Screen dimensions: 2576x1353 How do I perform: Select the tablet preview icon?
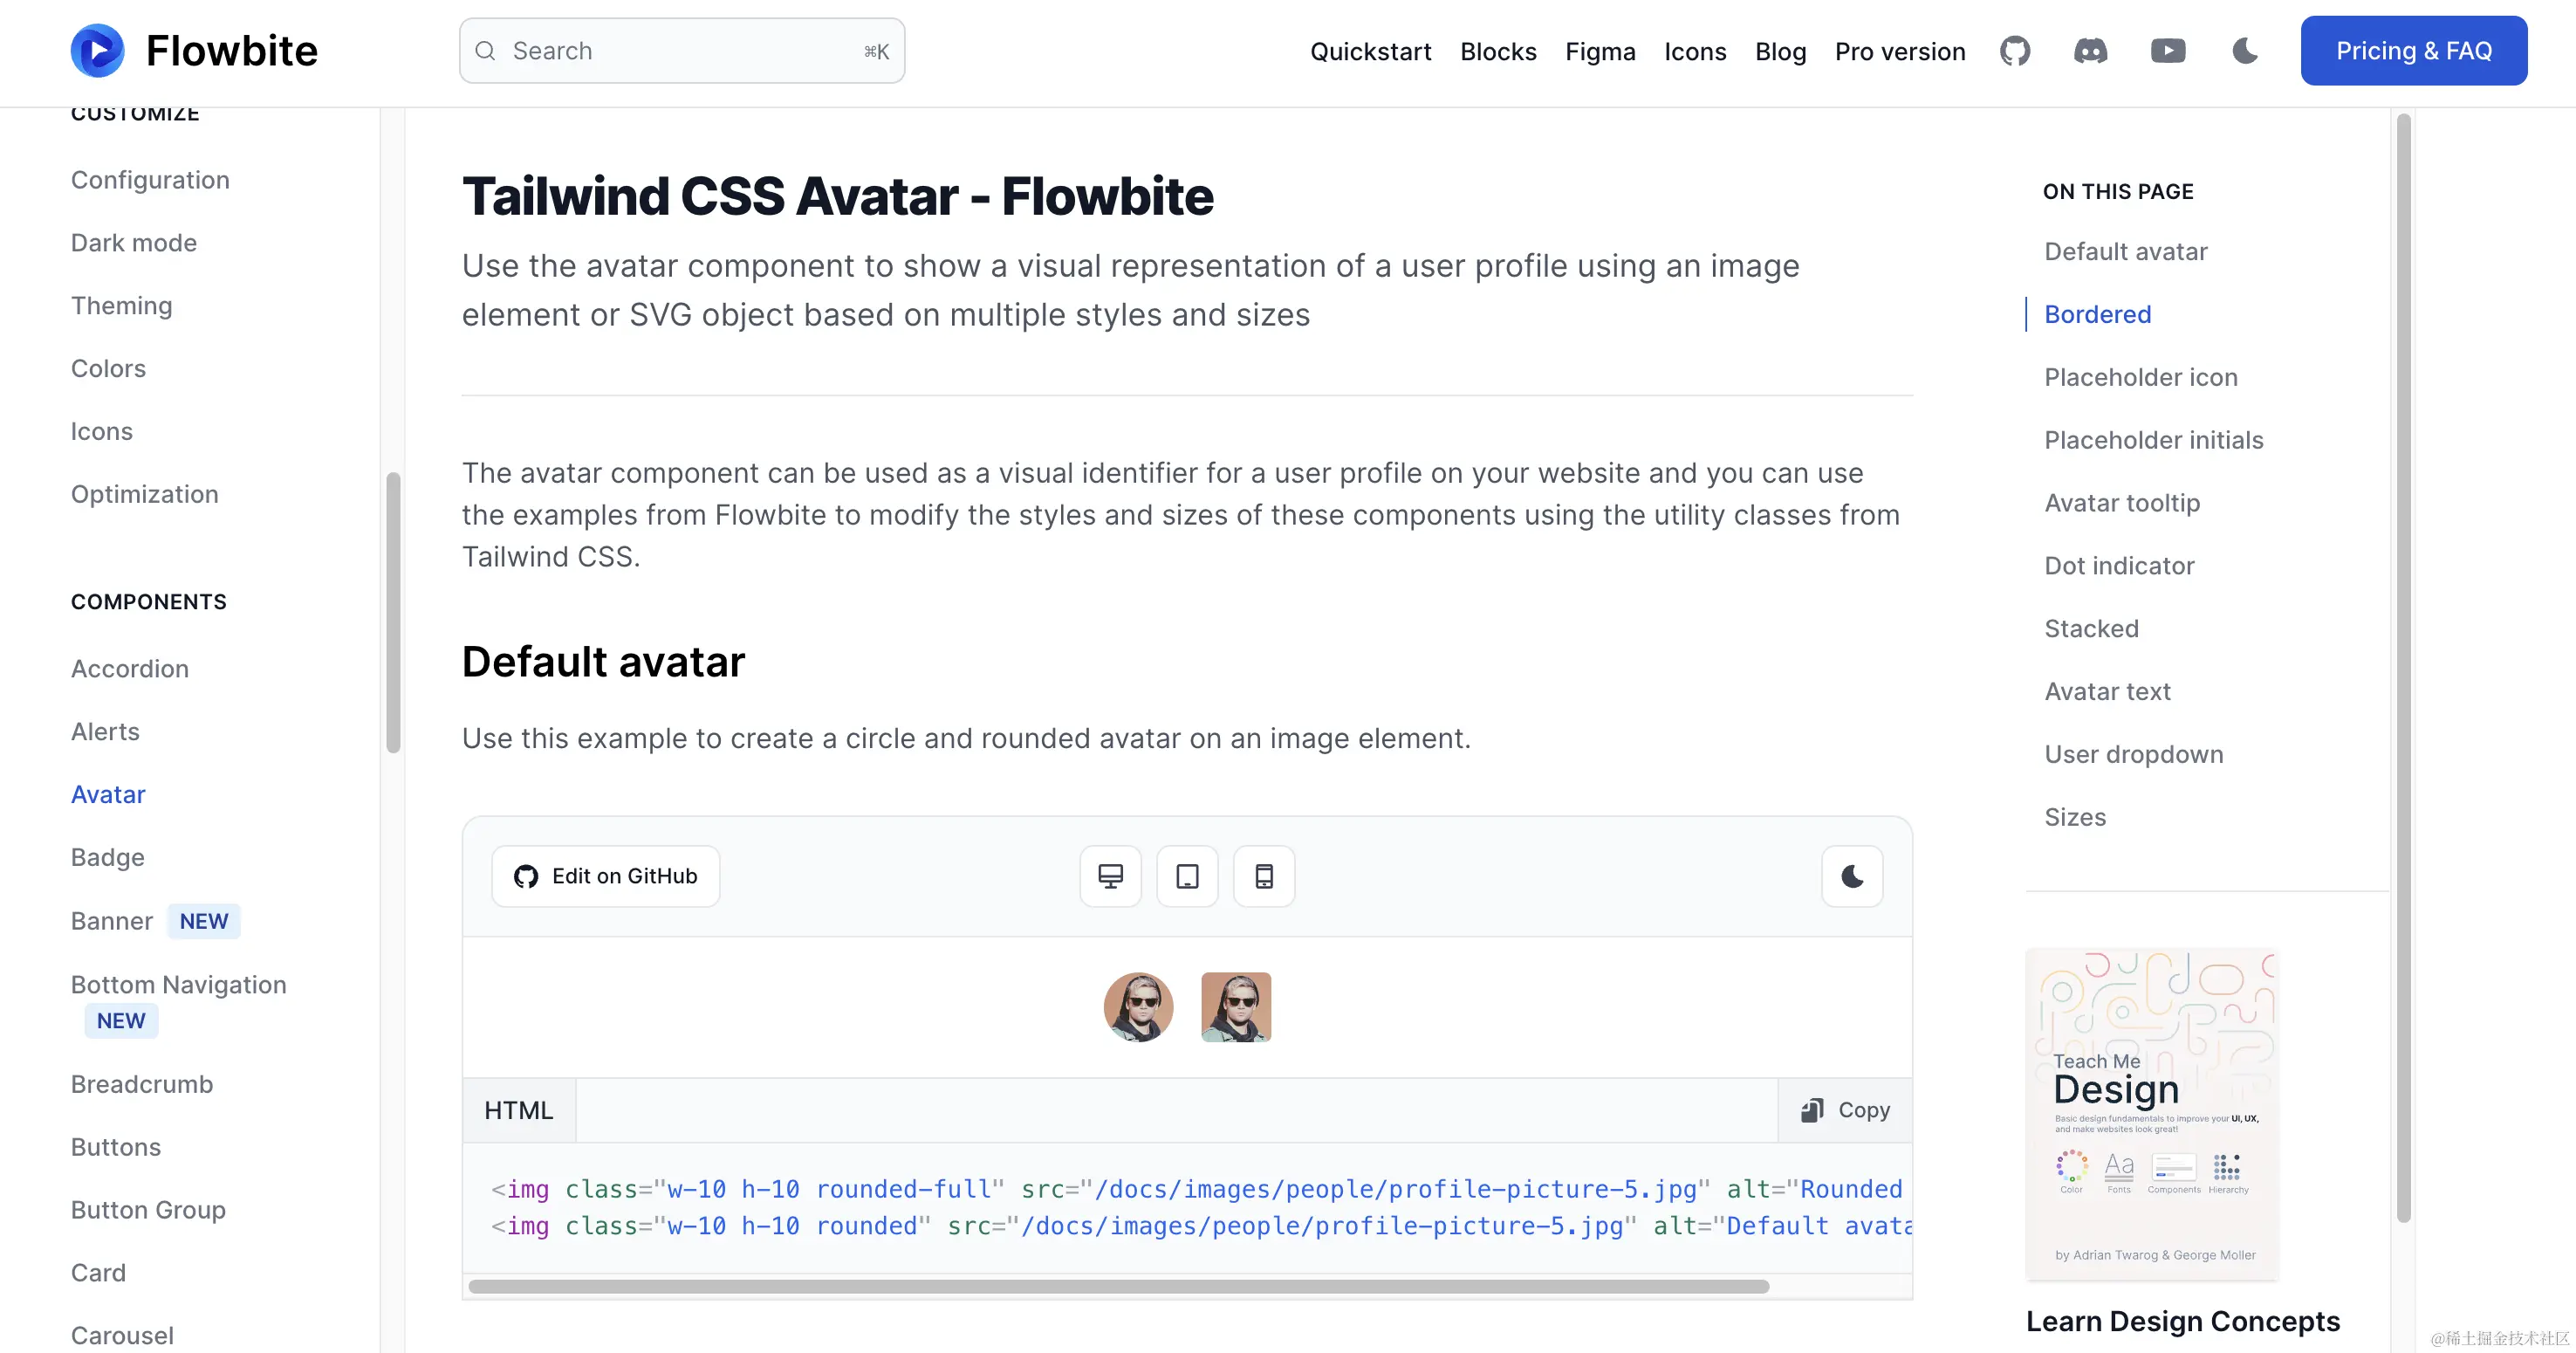(x=1187, y=876)
